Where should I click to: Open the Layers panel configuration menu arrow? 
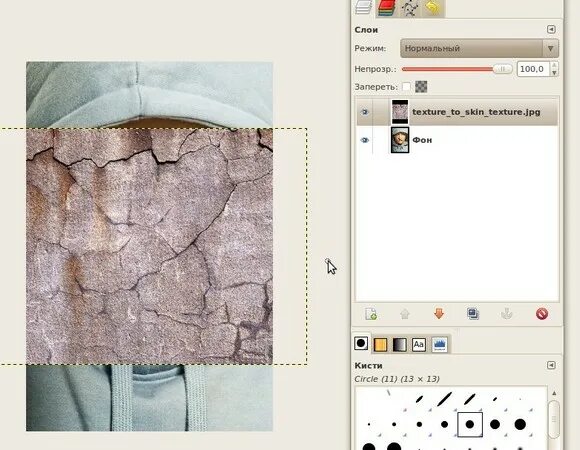tap(551, 29)
